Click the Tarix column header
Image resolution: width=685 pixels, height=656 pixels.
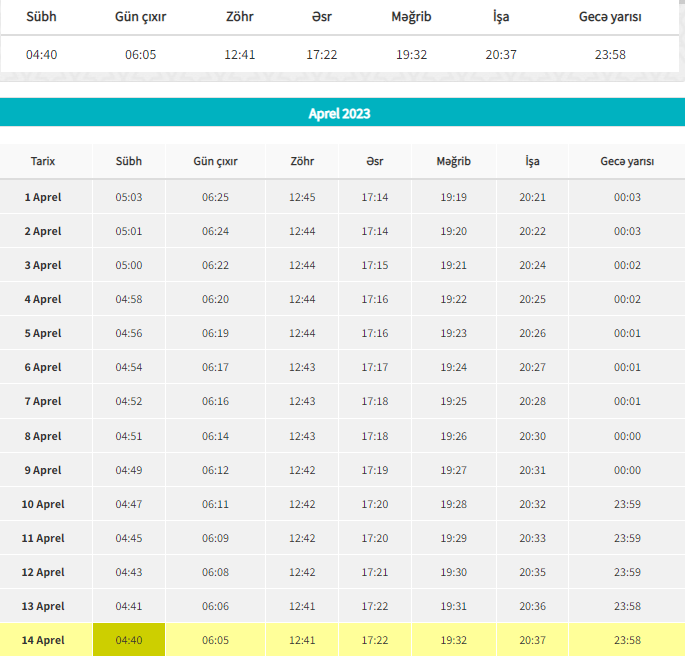click(43, 161)
